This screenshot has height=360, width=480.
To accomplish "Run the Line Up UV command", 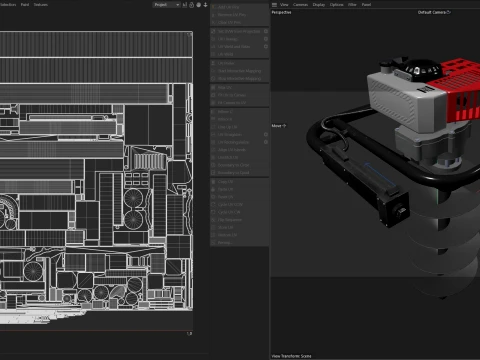I will pos(239,127).
